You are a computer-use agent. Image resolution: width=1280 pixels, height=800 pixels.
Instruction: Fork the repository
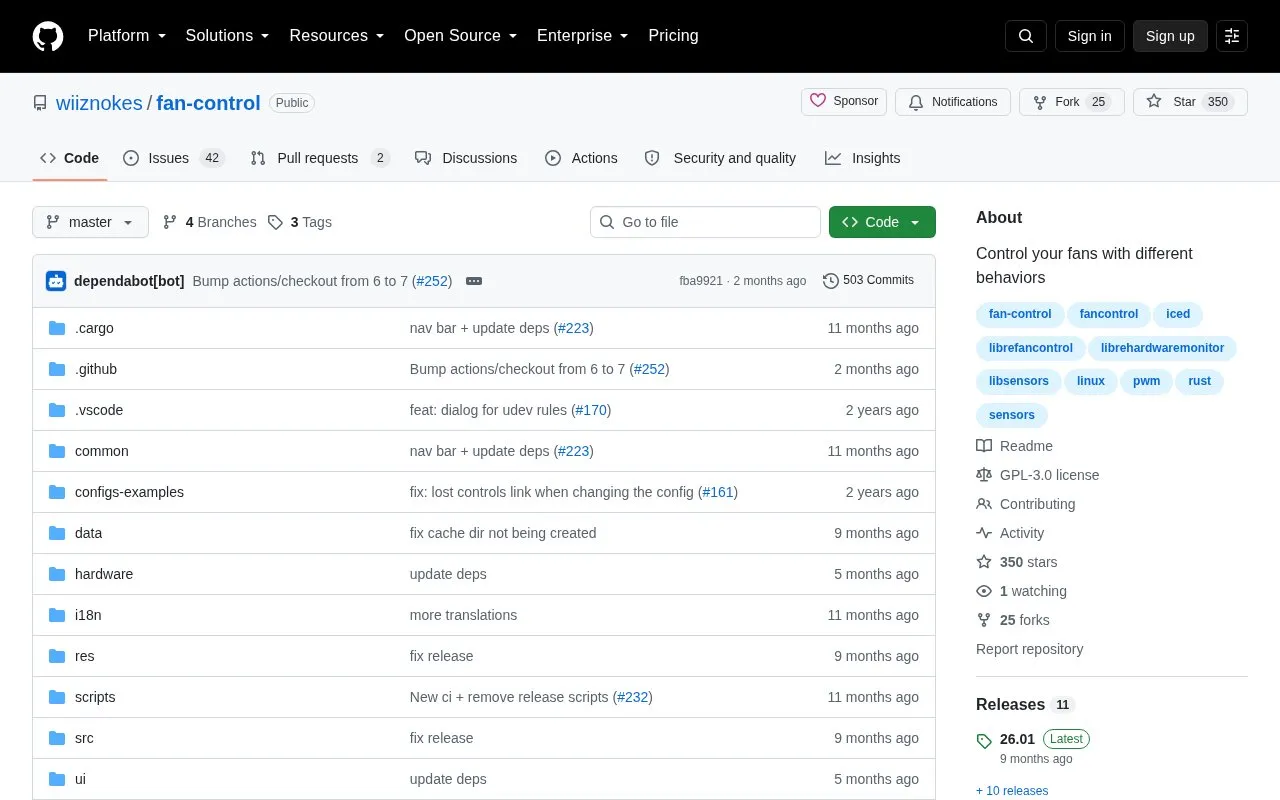[x=1072, y=102]
